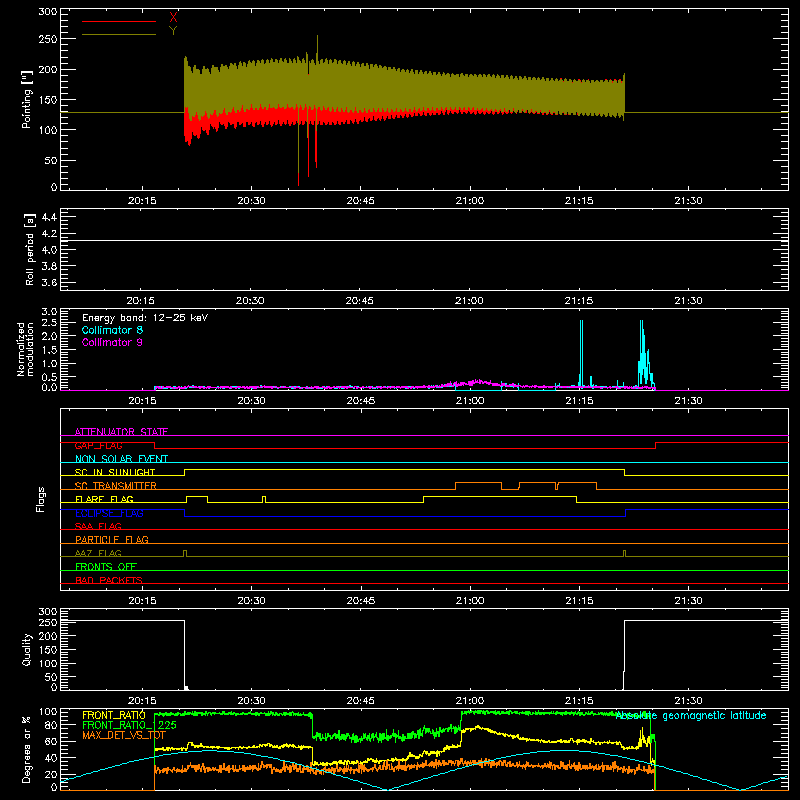Click the 0.5 tick on modulation axis
Image resolution: width=800 pixels, height=800 pixels.
click(x=49, y=377)
